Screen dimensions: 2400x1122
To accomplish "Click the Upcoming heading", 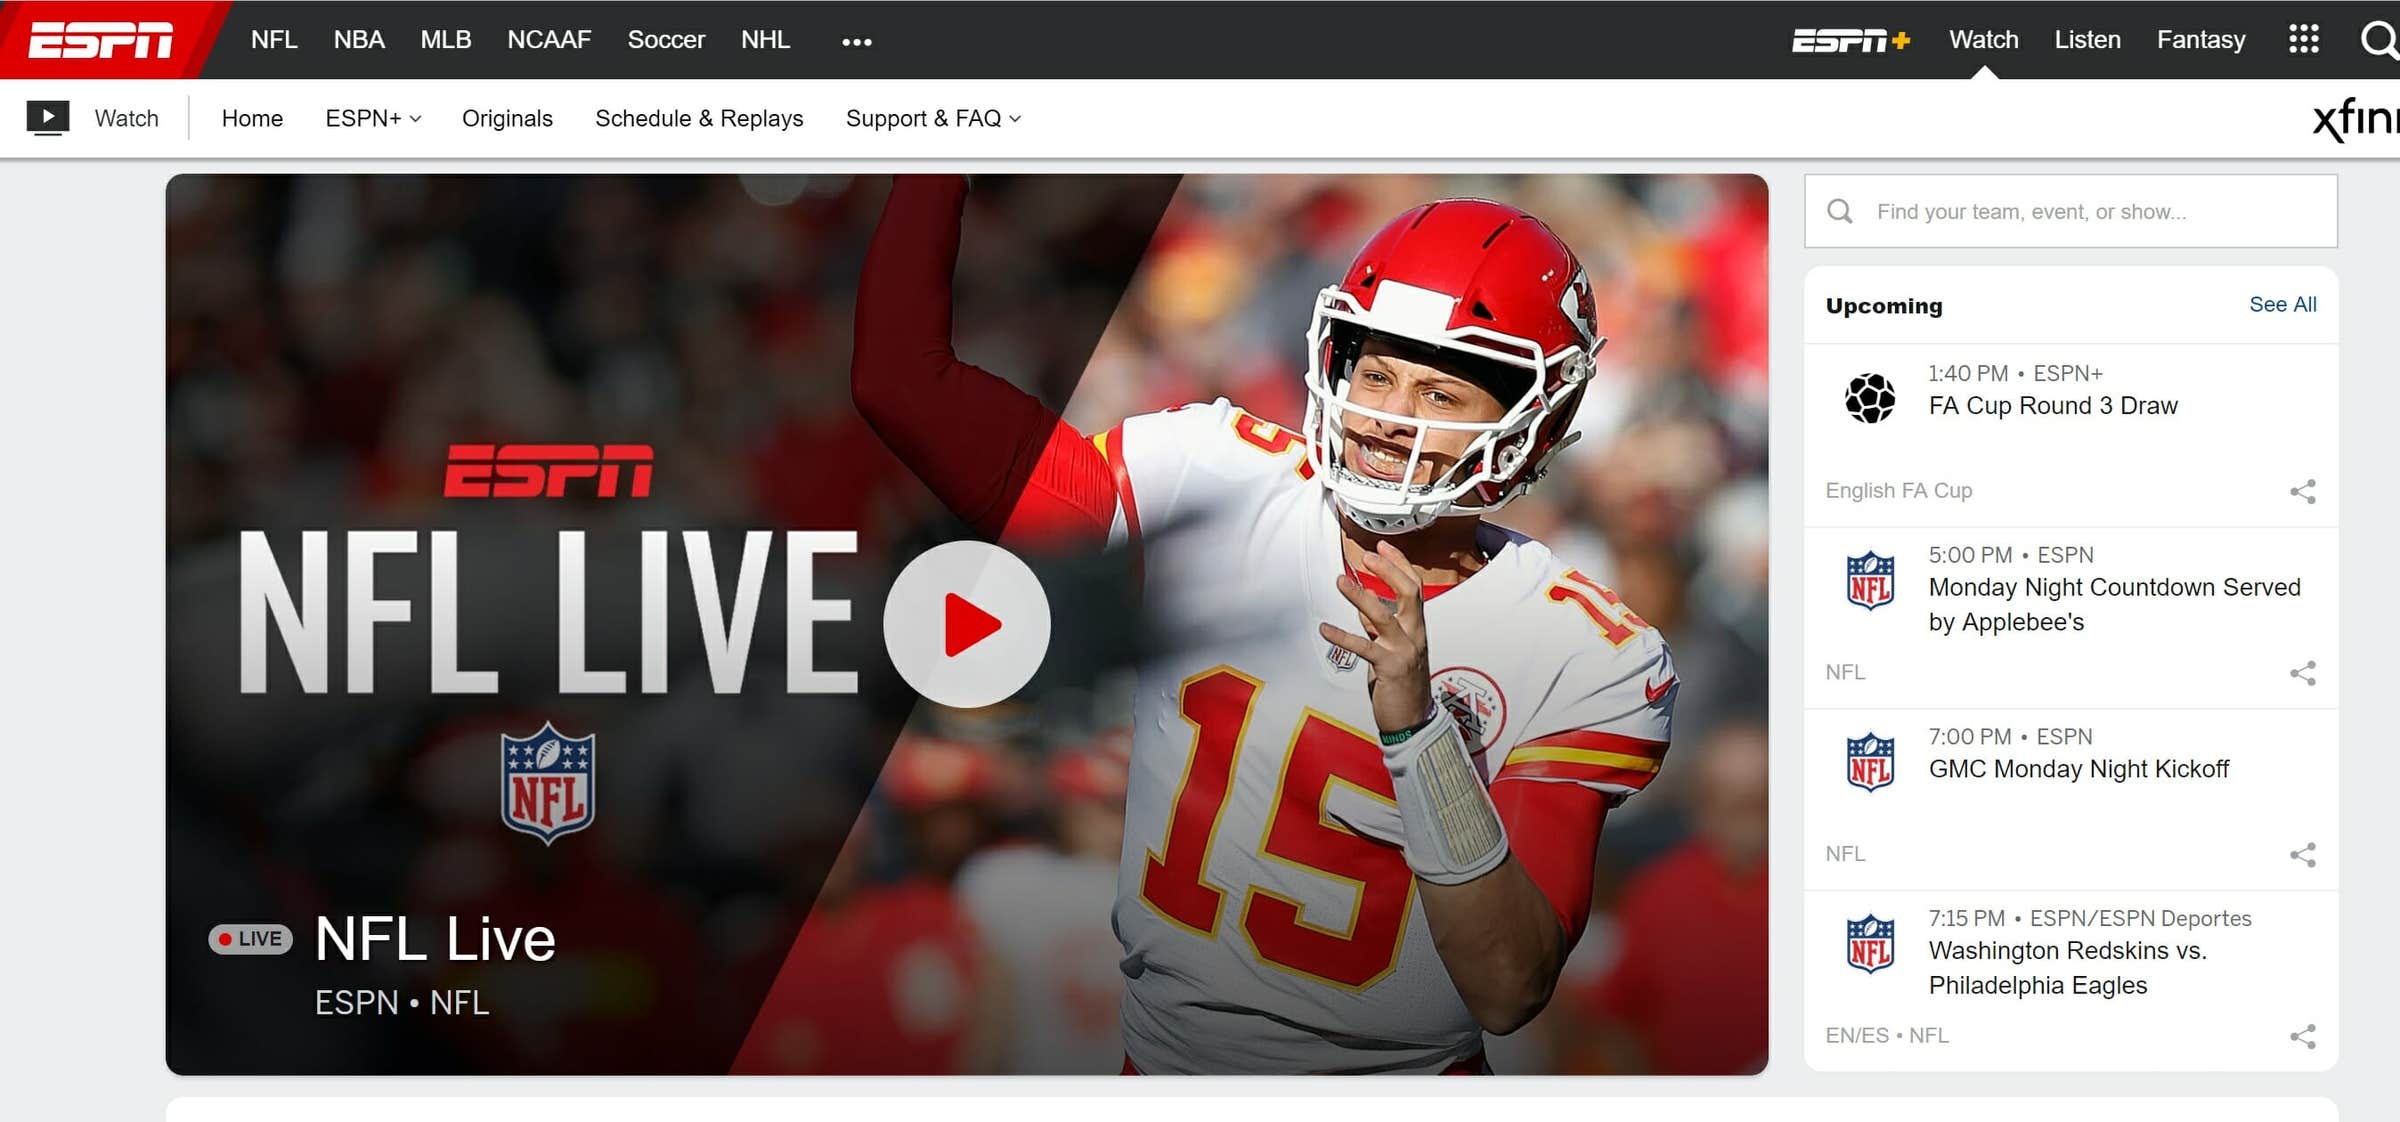I will [1884, 306].
